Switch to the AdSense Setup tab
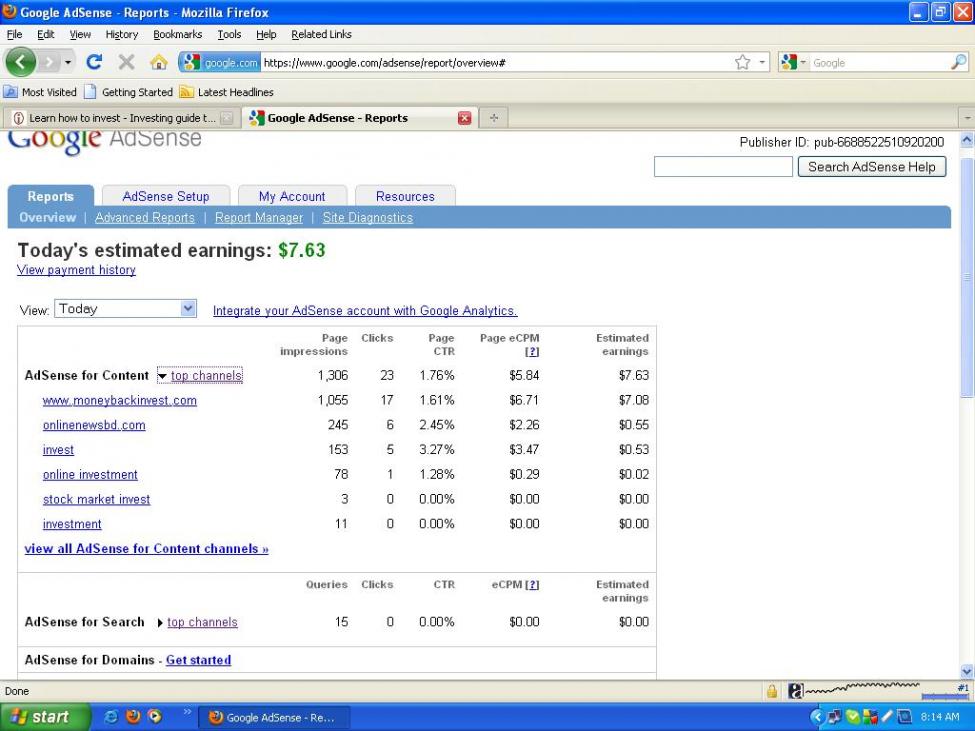975x731 pixels. pyautogui.click(x=165, y=197)
